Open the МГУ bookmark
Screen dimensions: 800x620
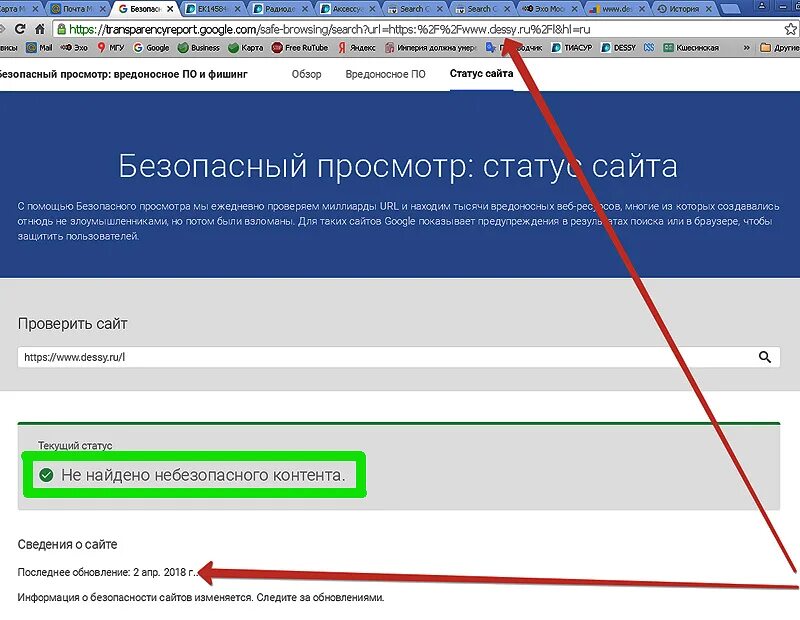tap(111, 47)
